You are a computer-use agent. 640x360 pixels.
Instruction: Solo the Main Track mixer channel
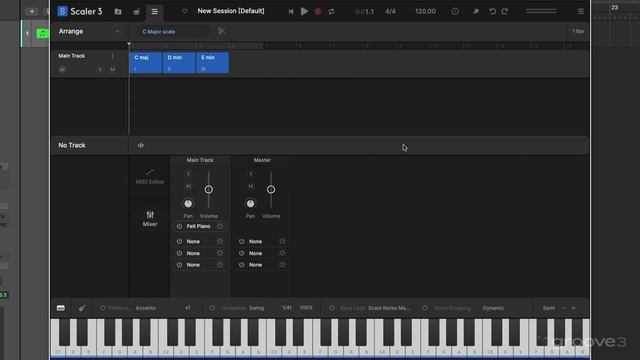[188, 174]
